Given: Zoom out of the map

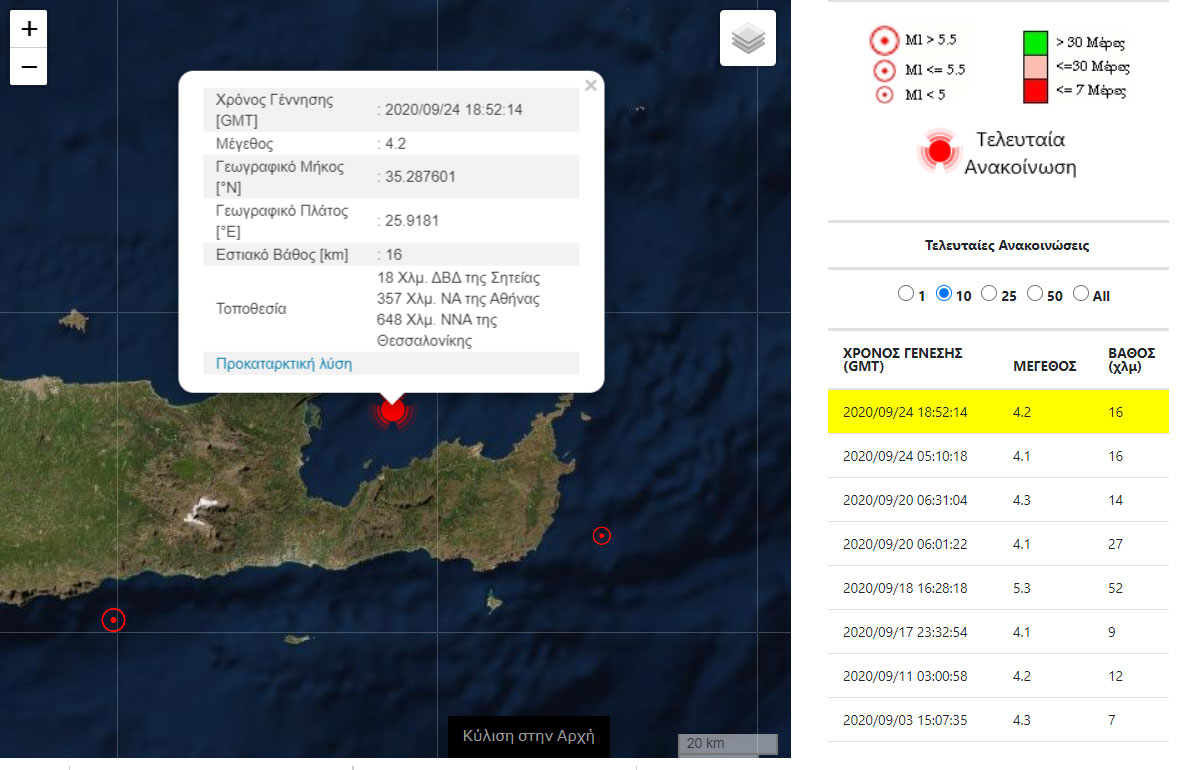Looking at the screenshot, I should point(29,67).
